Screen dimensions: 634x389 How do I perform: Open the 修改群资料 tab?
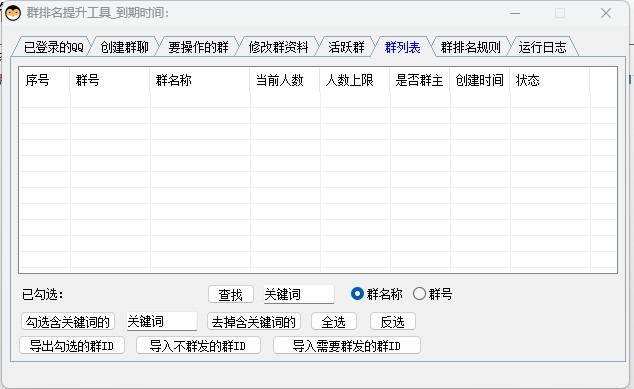(278, 47)
